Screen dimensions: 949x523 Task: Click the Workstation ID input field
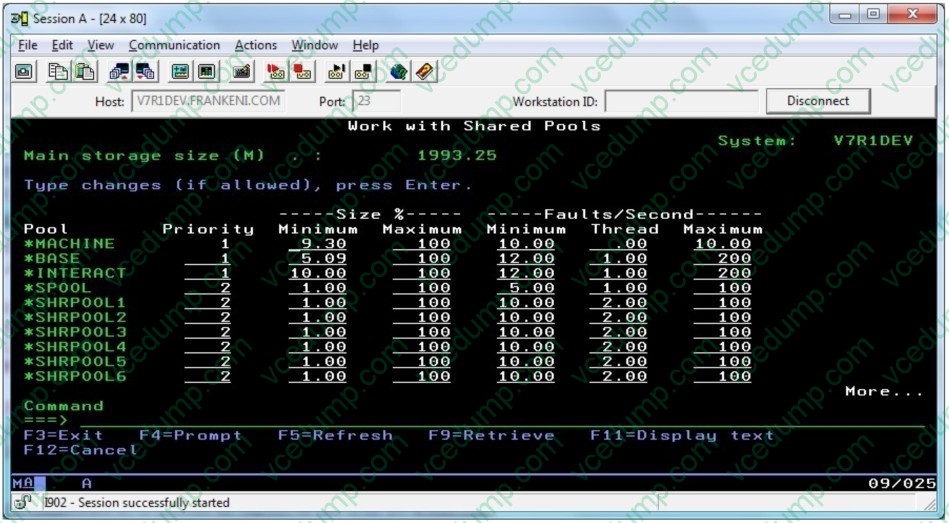click(680, 101)
